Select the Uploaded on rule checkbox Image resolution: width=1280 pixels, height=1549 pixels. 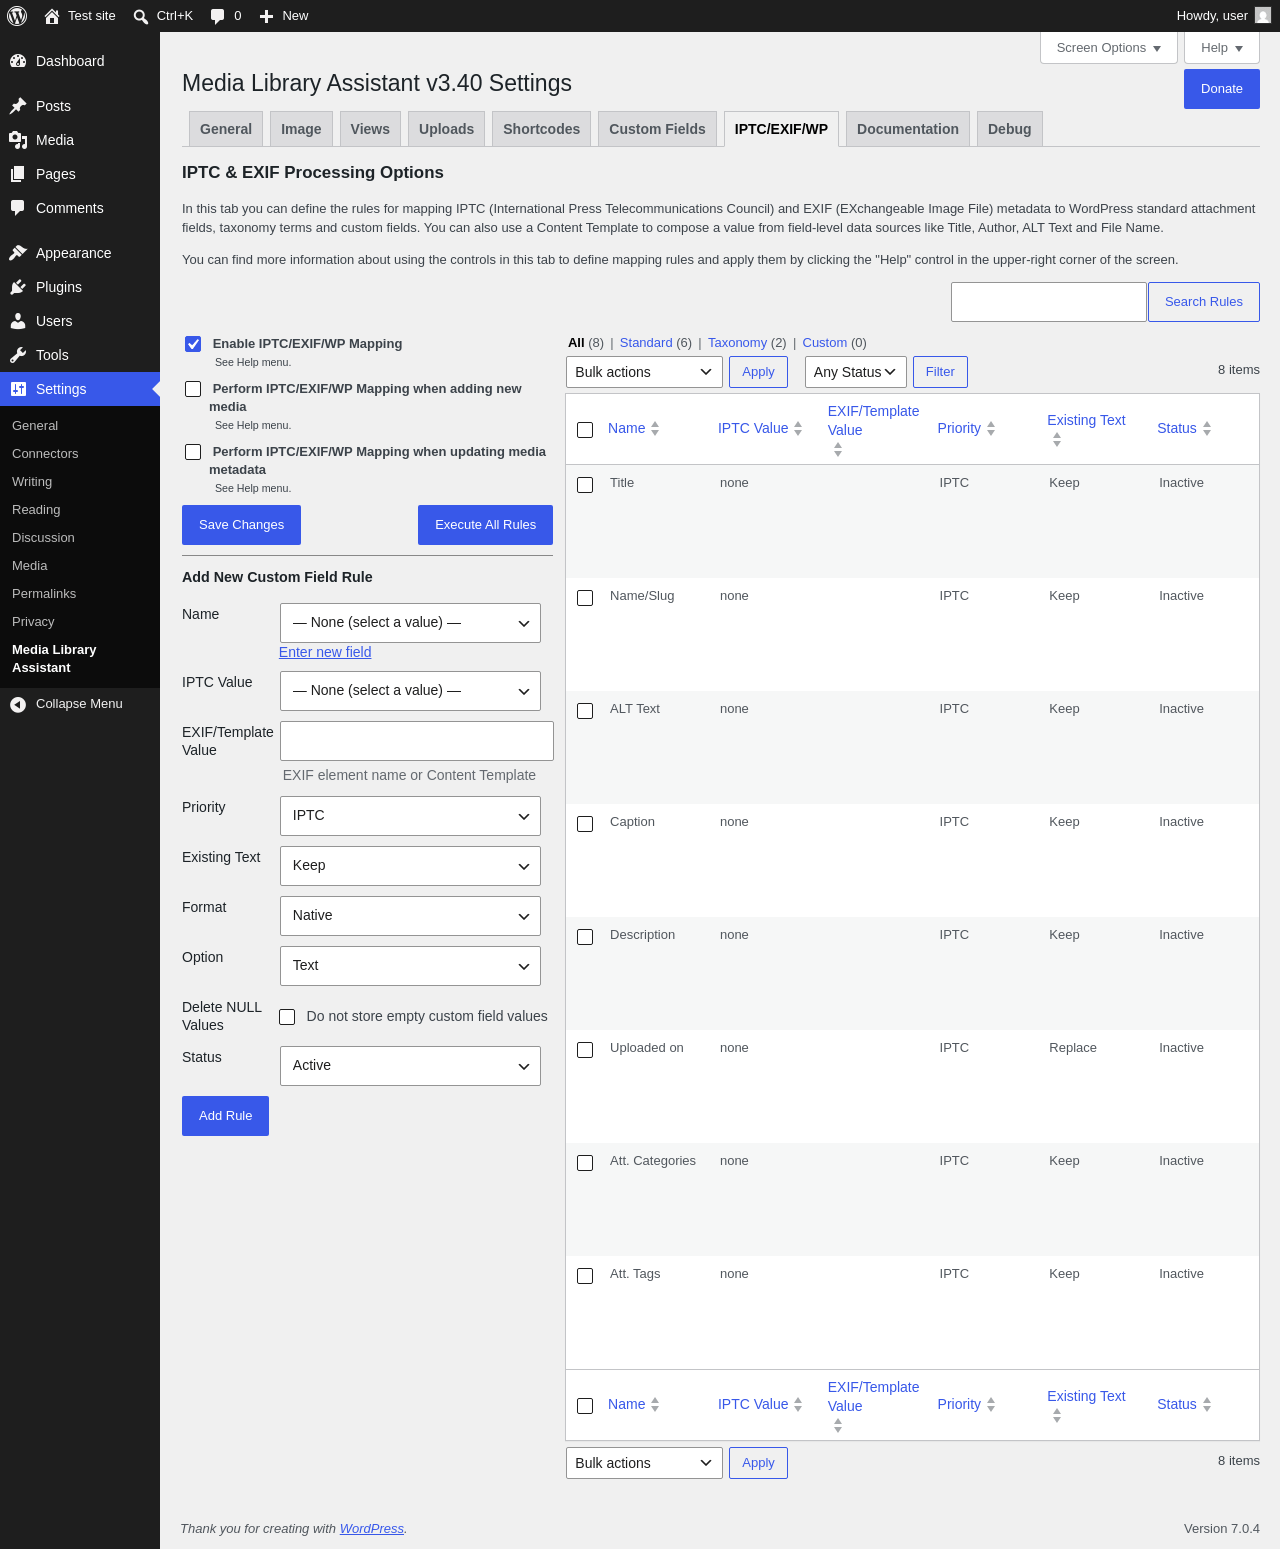coord(585,1050)
